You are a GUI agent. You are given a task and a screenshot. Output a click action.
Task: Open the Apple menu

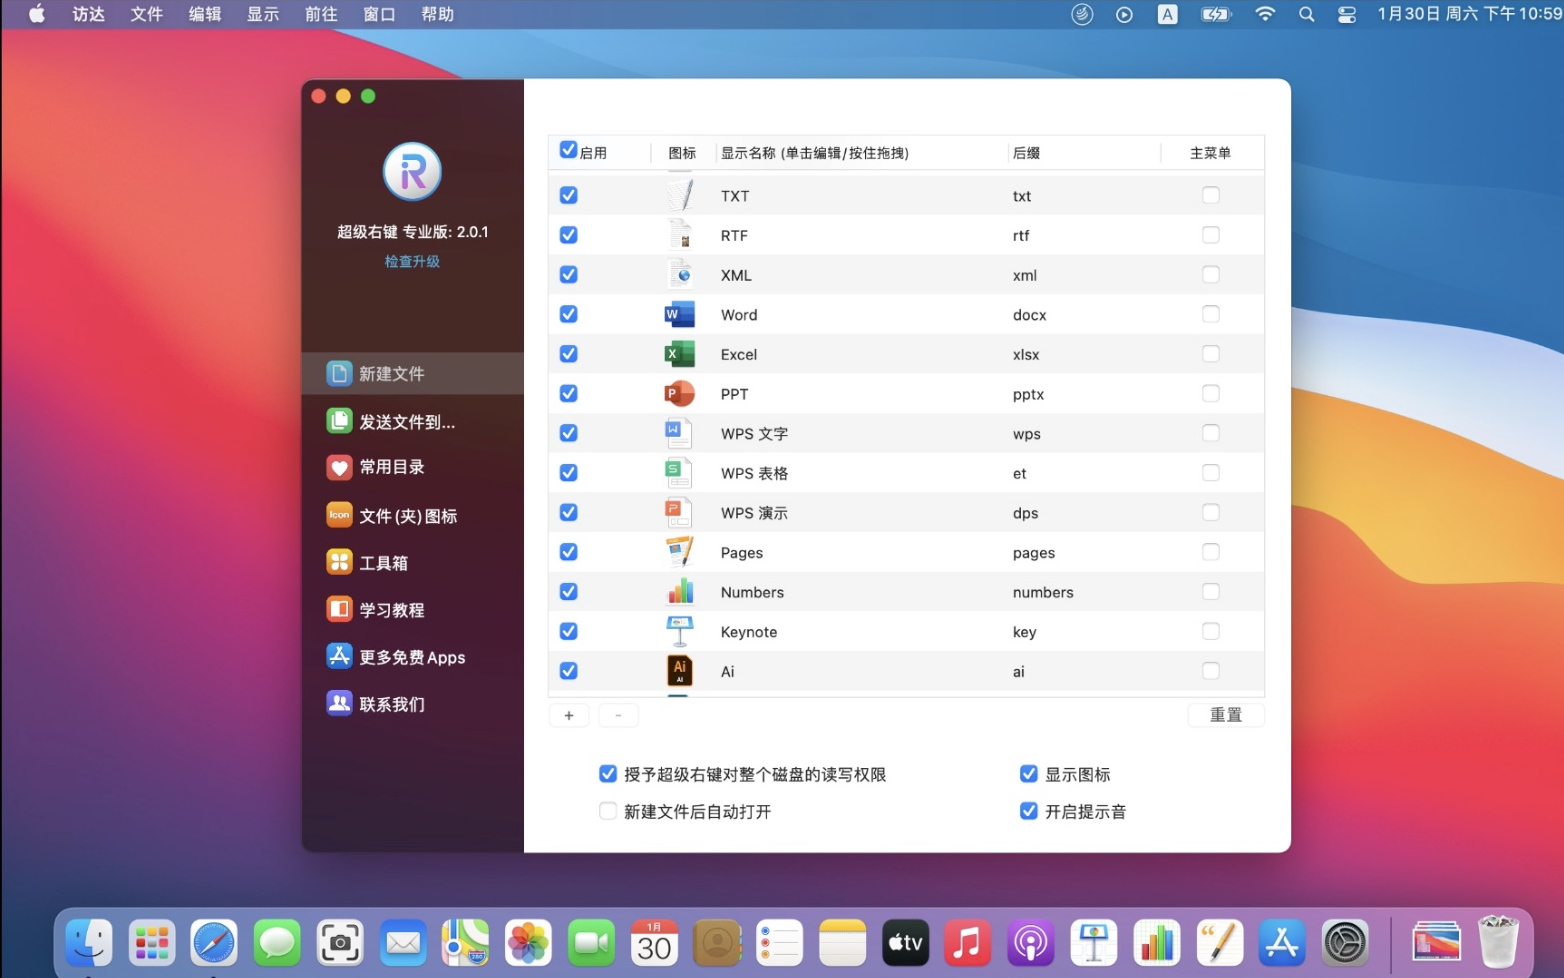tap(37, 14)
